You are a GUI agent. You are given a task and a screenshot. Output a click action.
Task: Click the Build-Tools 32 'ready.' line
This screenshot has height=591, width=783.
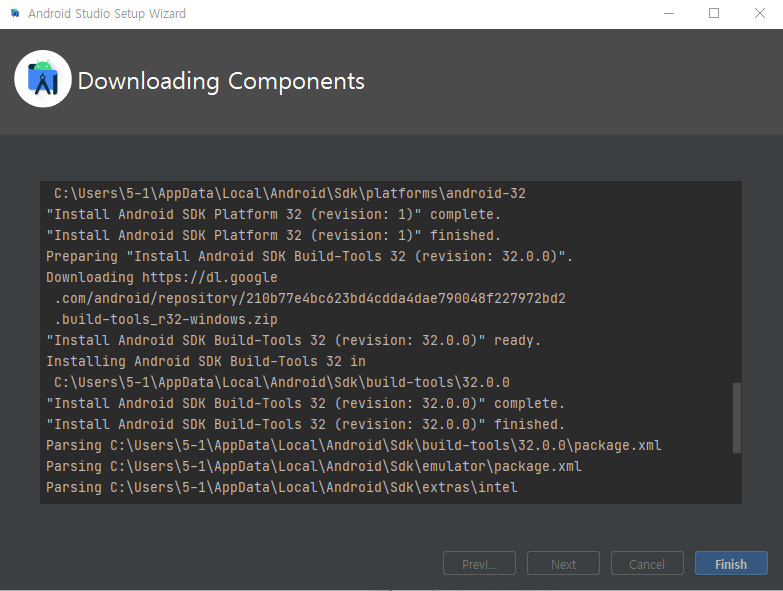pos(294,340)
